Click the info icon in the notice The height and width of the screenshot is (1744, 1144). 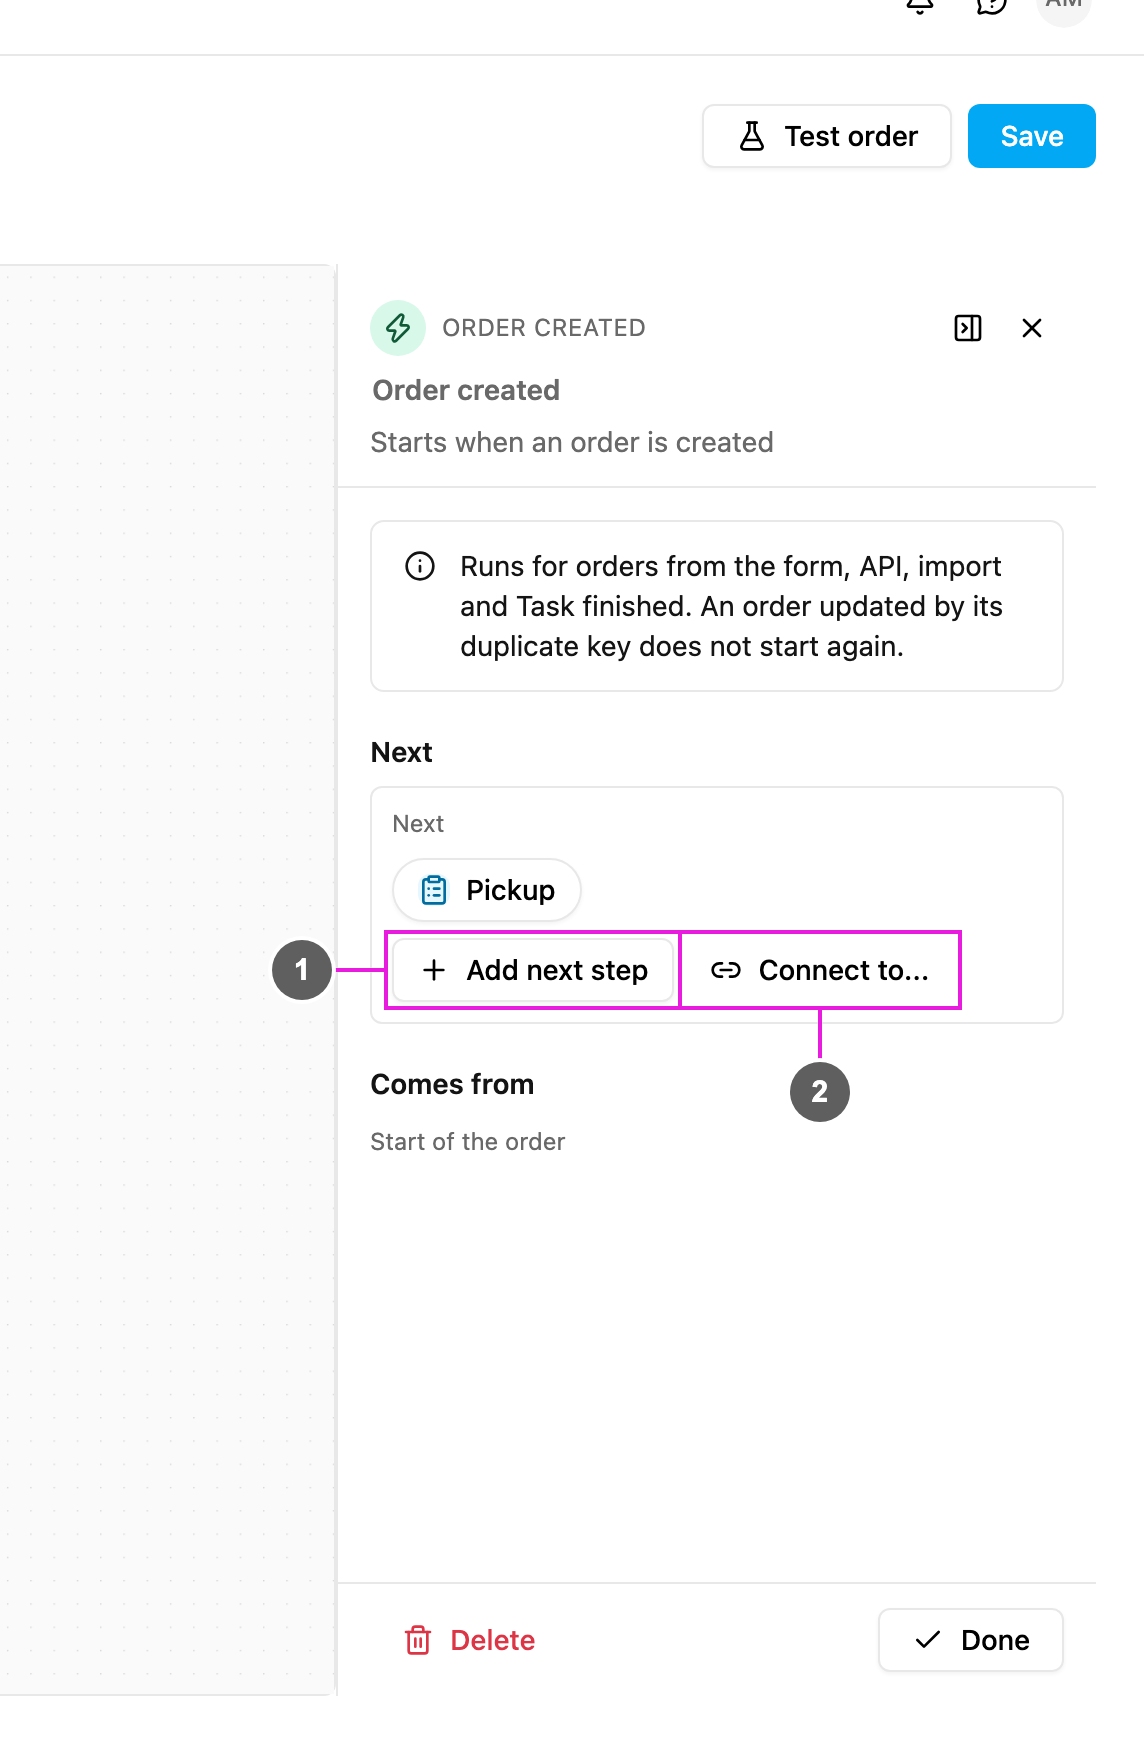[420, 566]
